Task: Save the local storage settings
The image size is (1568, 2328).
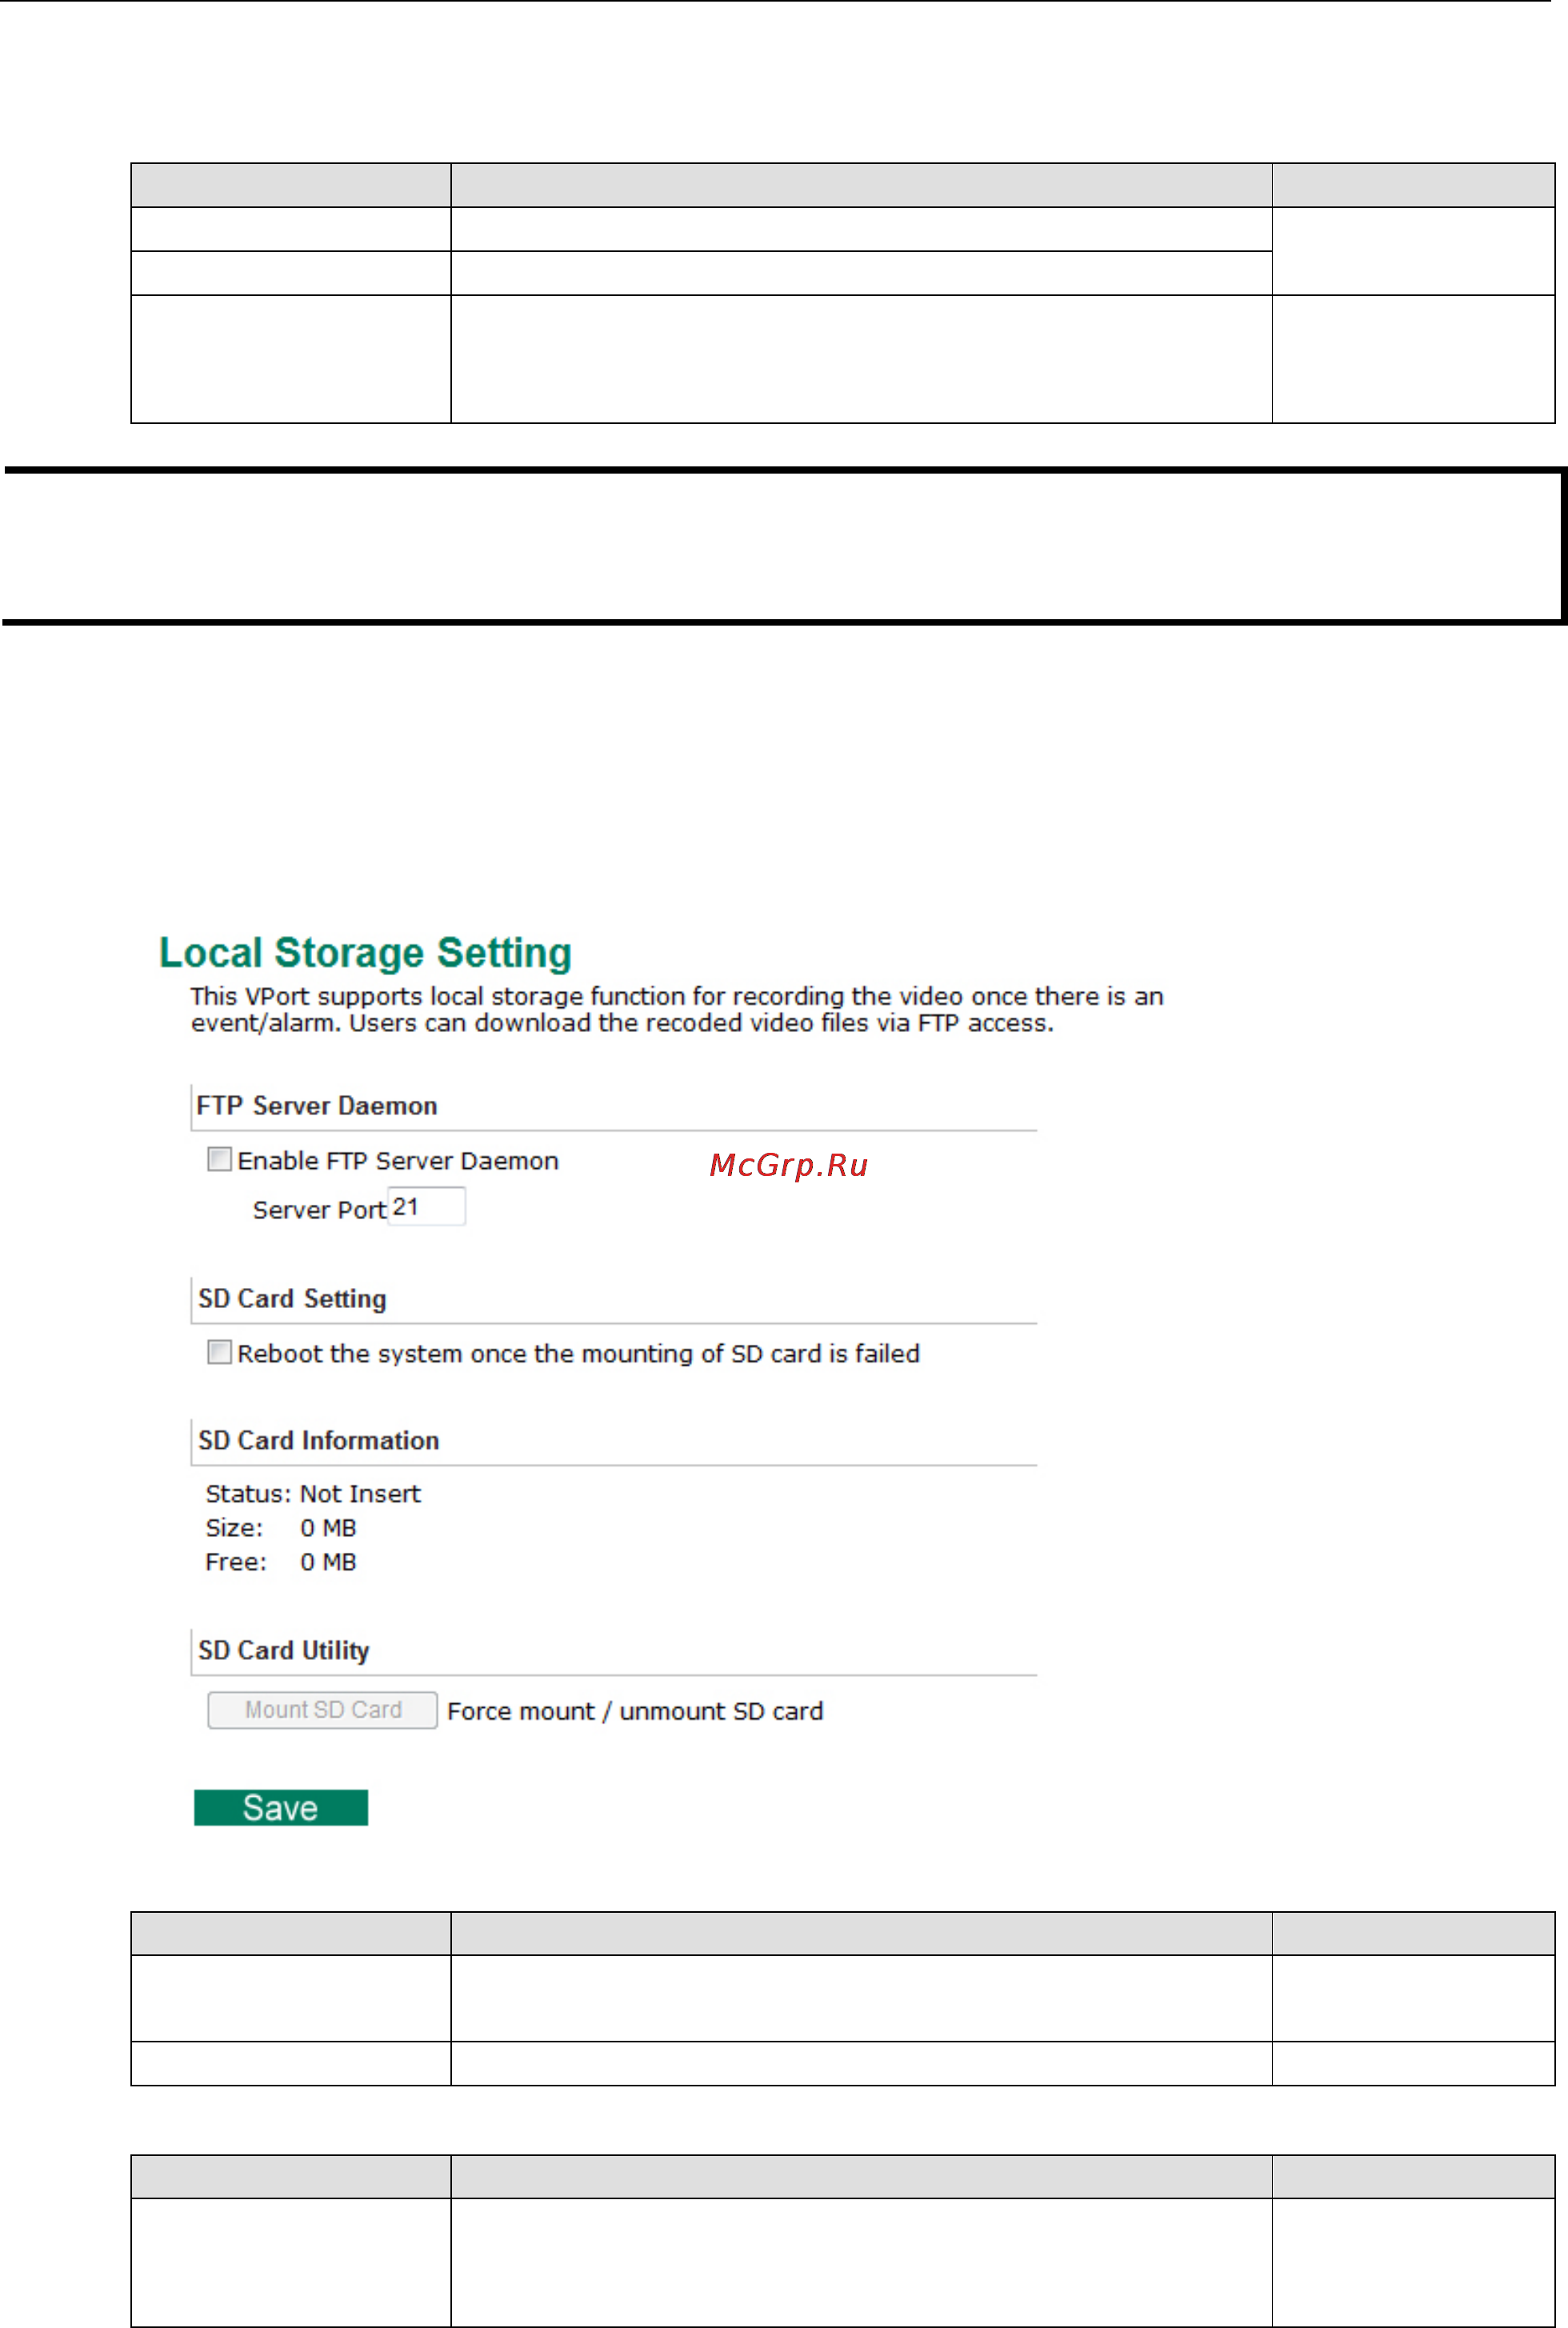Action: [x=281, y=1808]
